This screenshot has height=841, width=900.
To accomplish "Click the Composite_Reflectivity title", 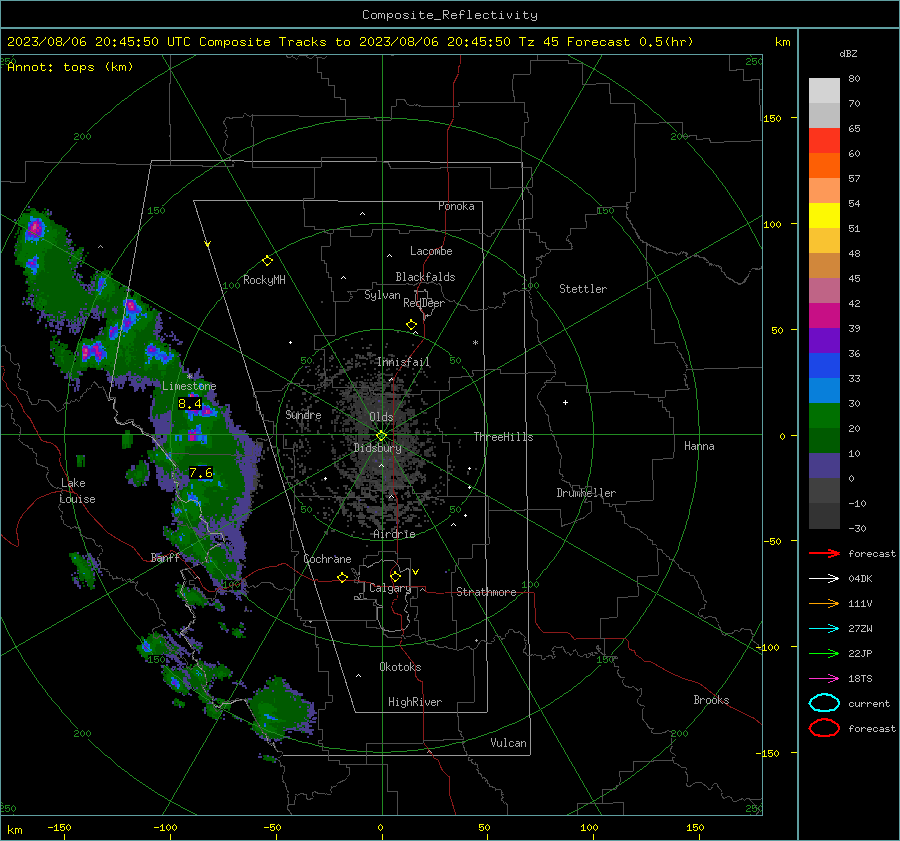I will (449, 15).
